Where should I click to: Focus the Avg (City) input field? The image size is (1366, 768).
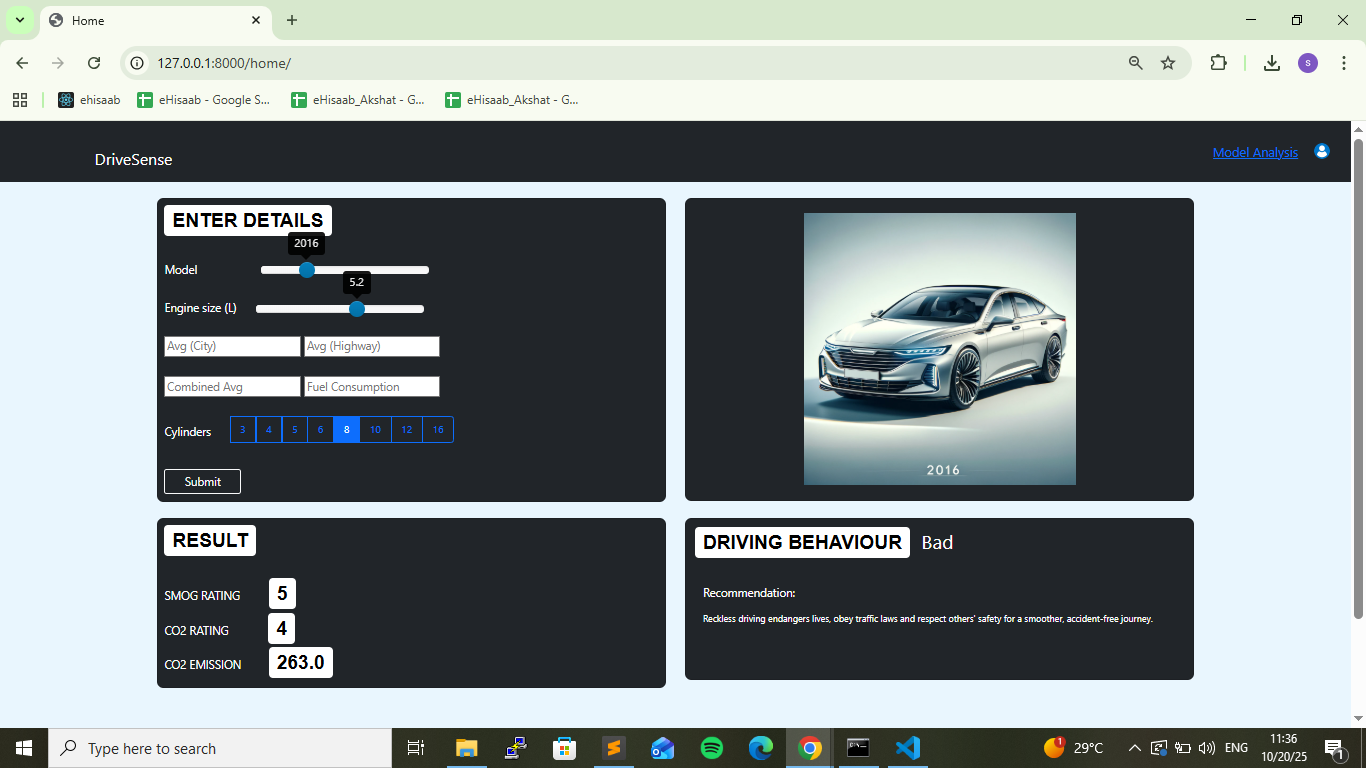[232, 346]
